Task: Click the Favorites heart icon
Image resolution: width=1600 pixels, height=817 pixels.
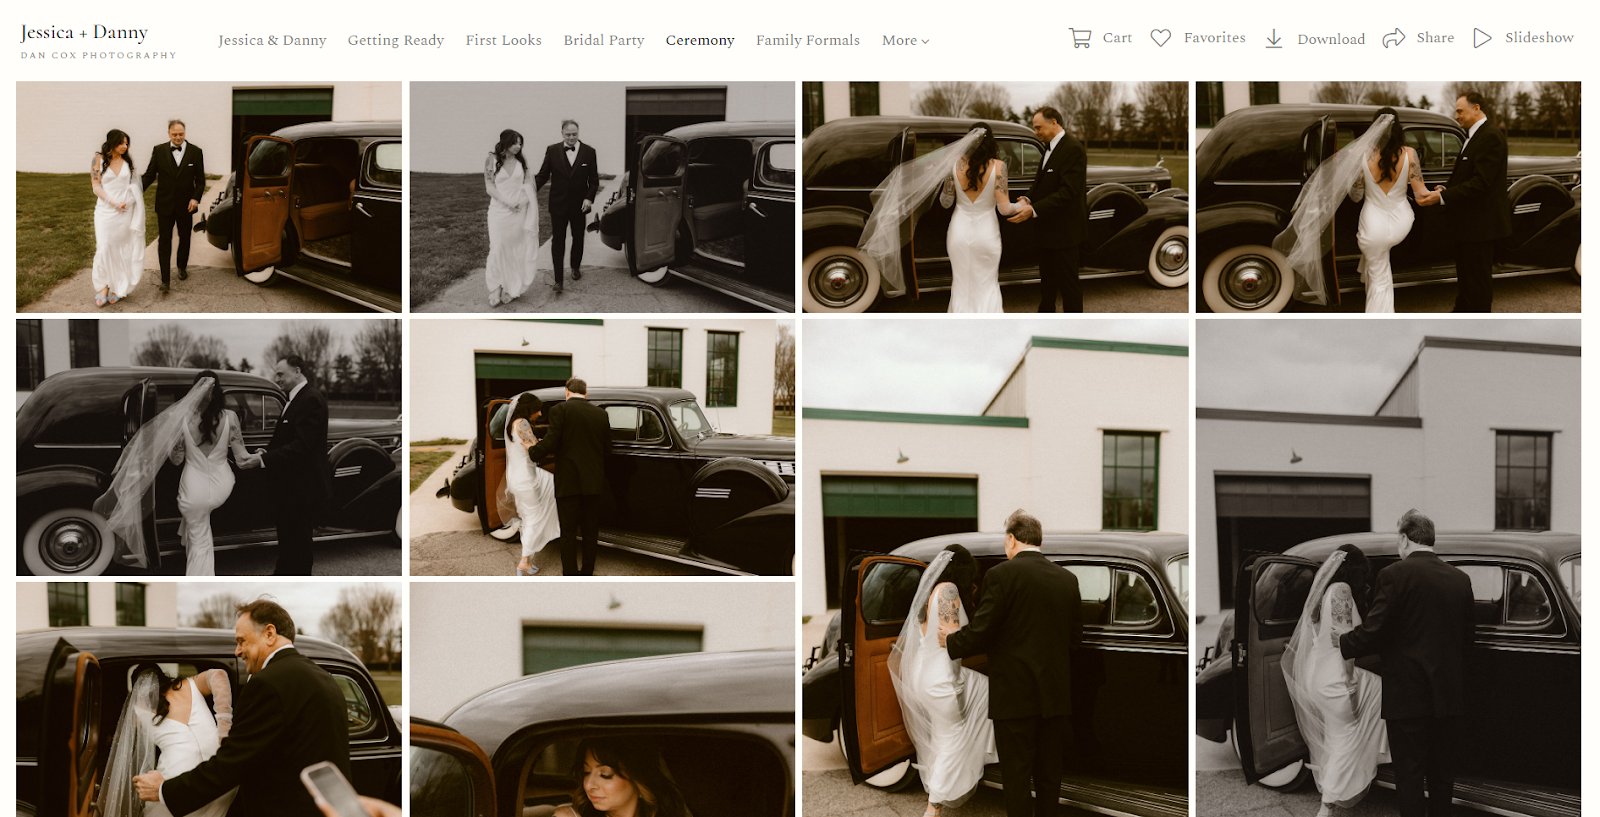Action: tap(1160, 39)
